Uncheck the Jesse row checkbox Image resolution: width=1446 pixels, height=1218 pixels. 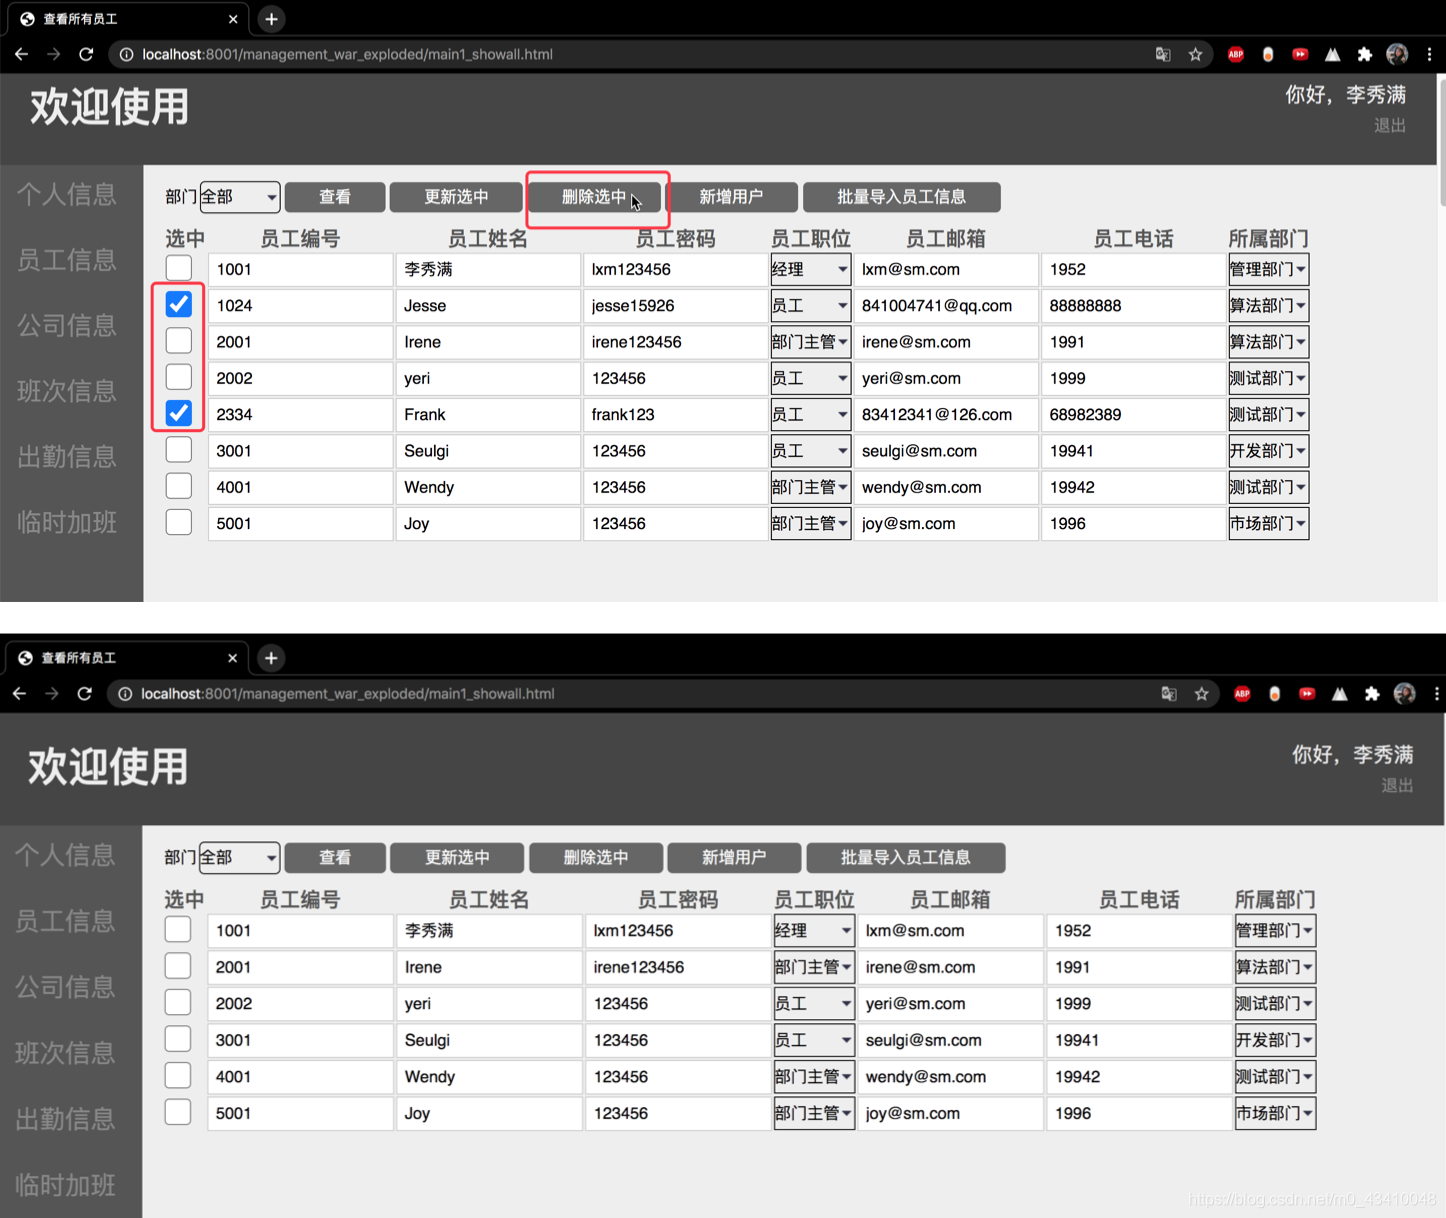coord(179,304)
